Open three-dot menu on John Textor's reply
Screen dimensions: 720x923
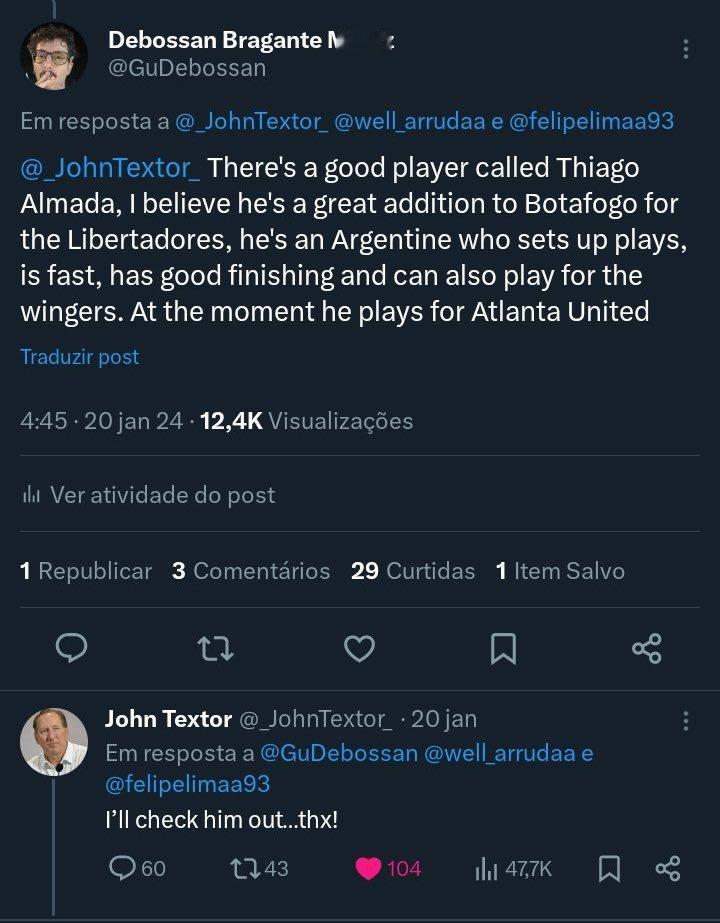click(686, 721)
